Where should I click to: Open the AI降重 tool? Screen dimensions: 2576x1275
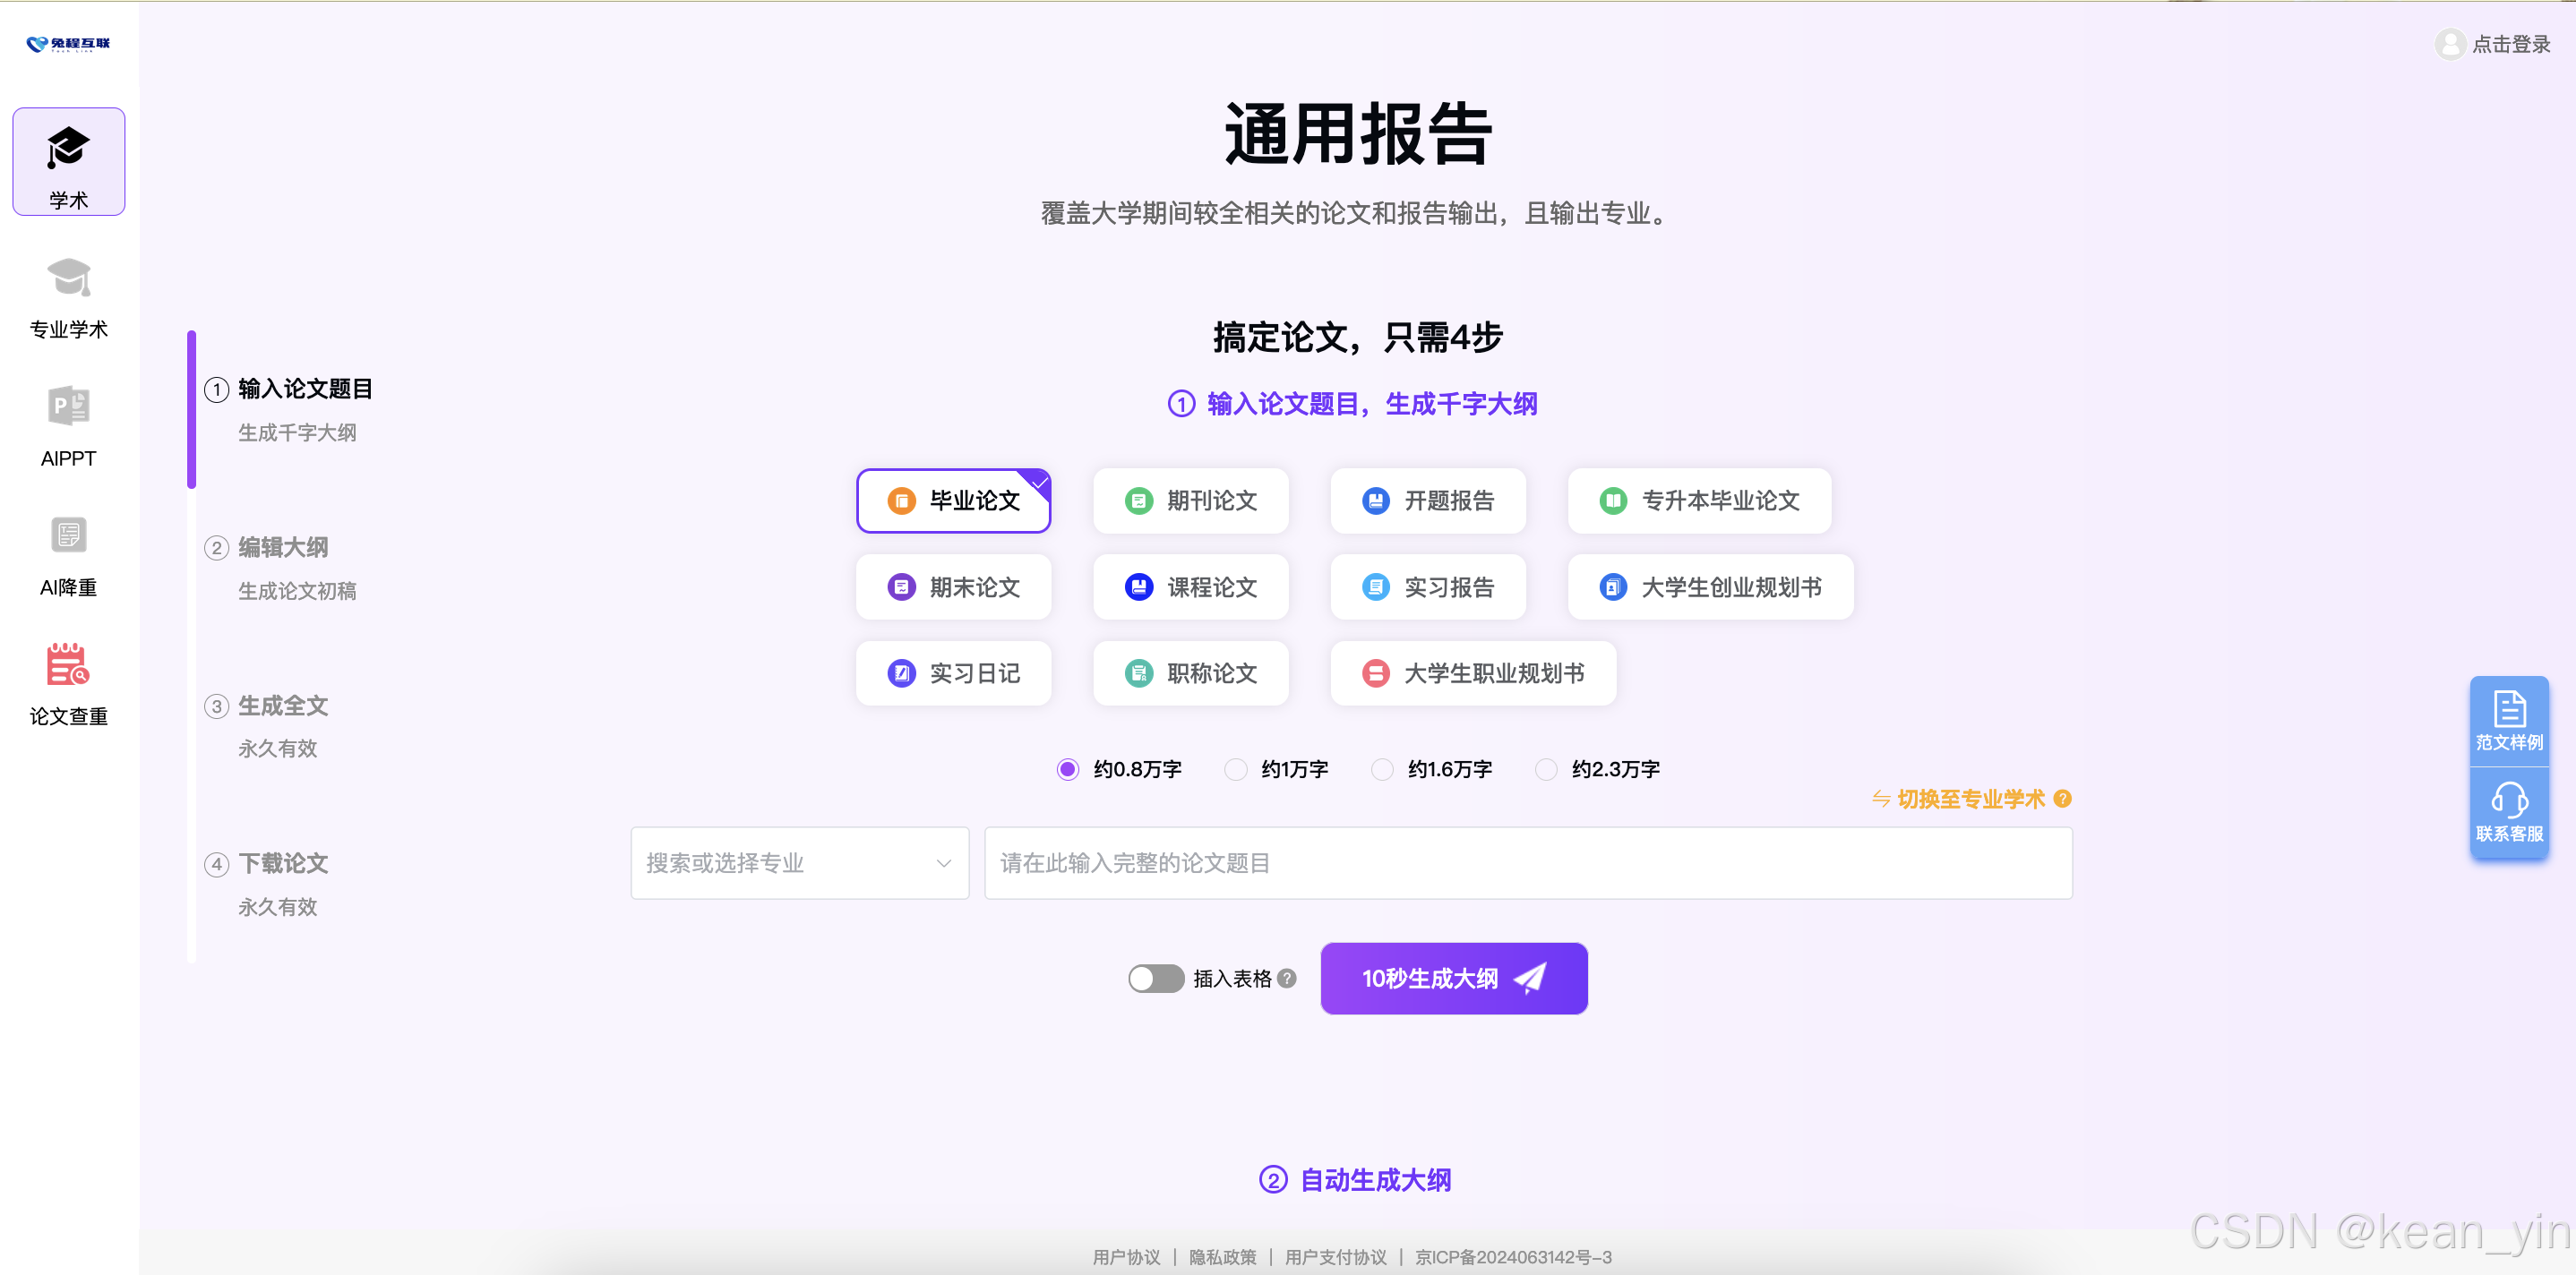(68, 556)
